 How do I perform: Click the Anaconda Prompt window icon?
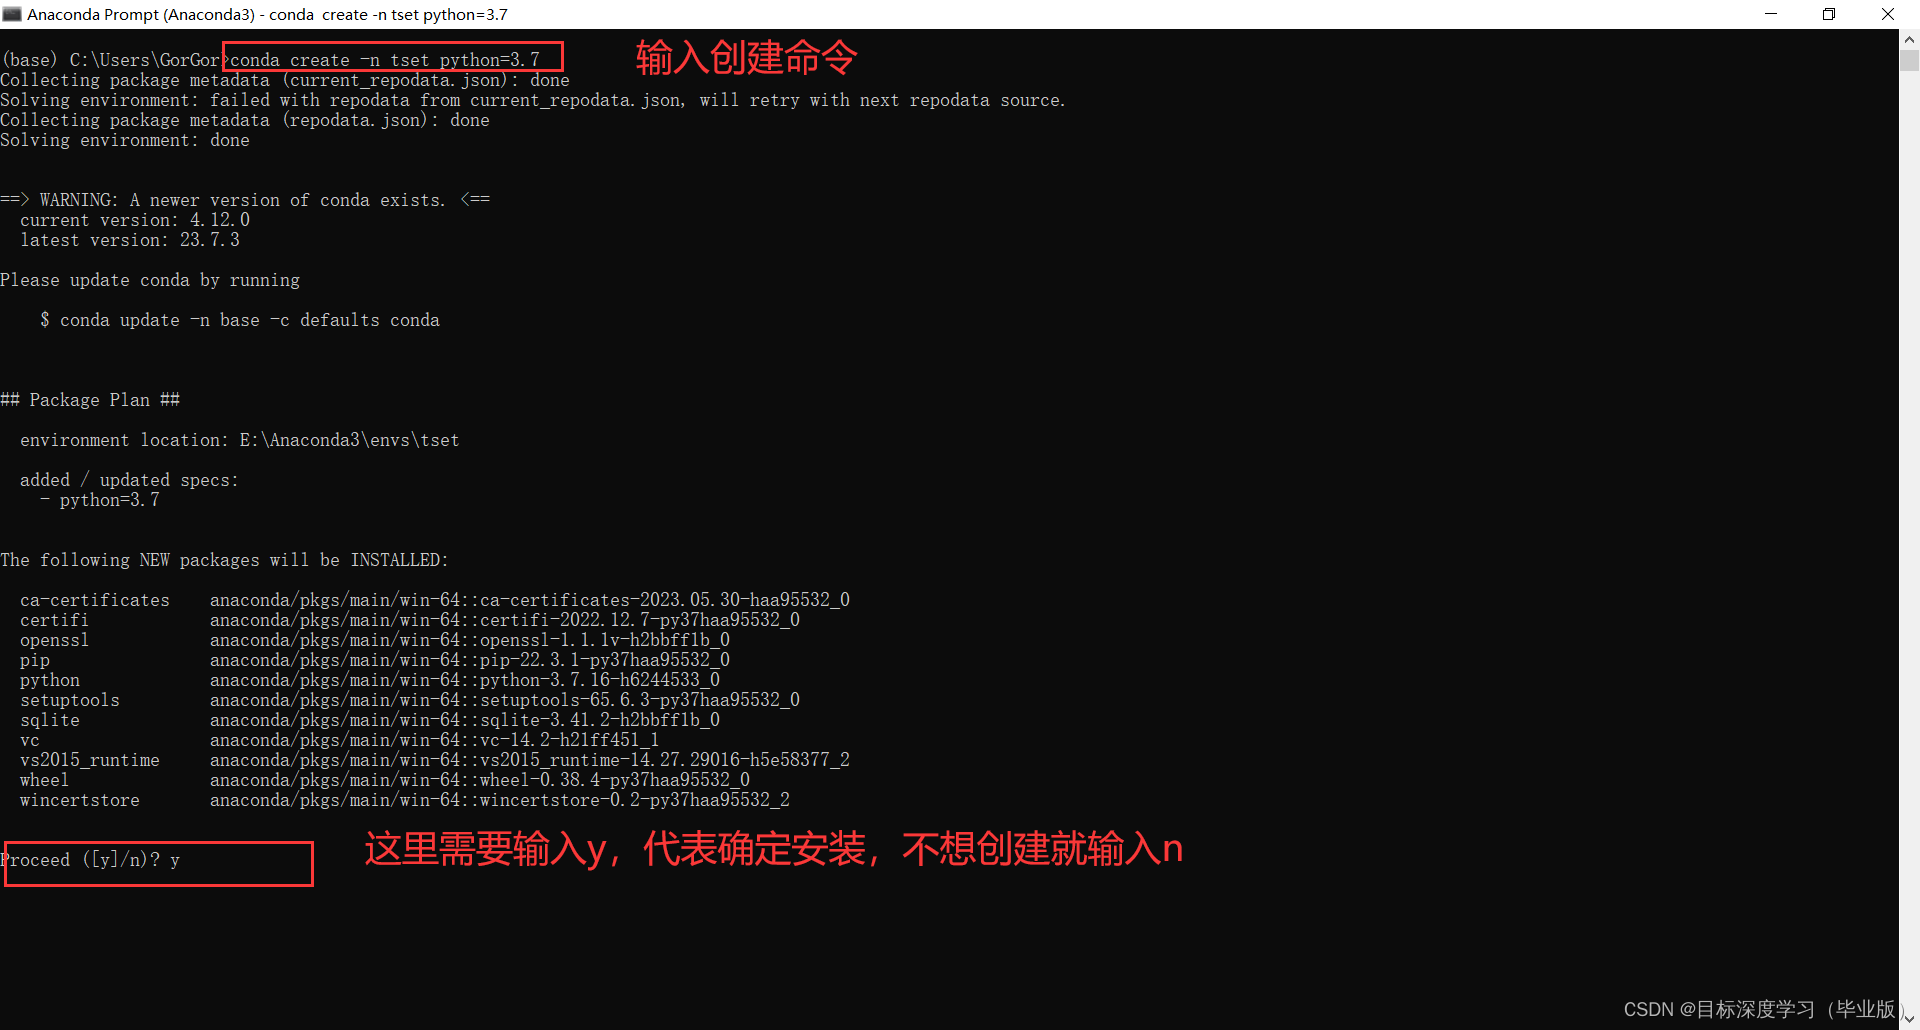(12, 14)
